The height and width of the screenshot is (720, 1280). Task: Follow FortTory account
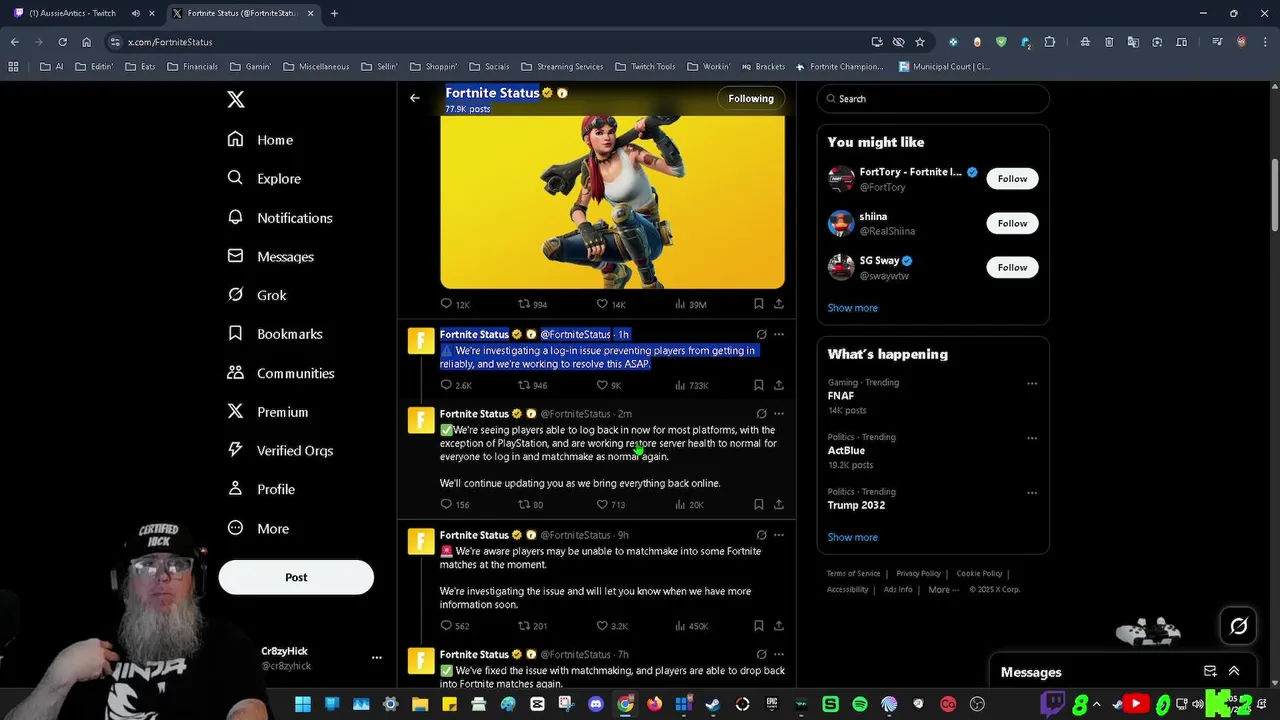pos(1012,178)
